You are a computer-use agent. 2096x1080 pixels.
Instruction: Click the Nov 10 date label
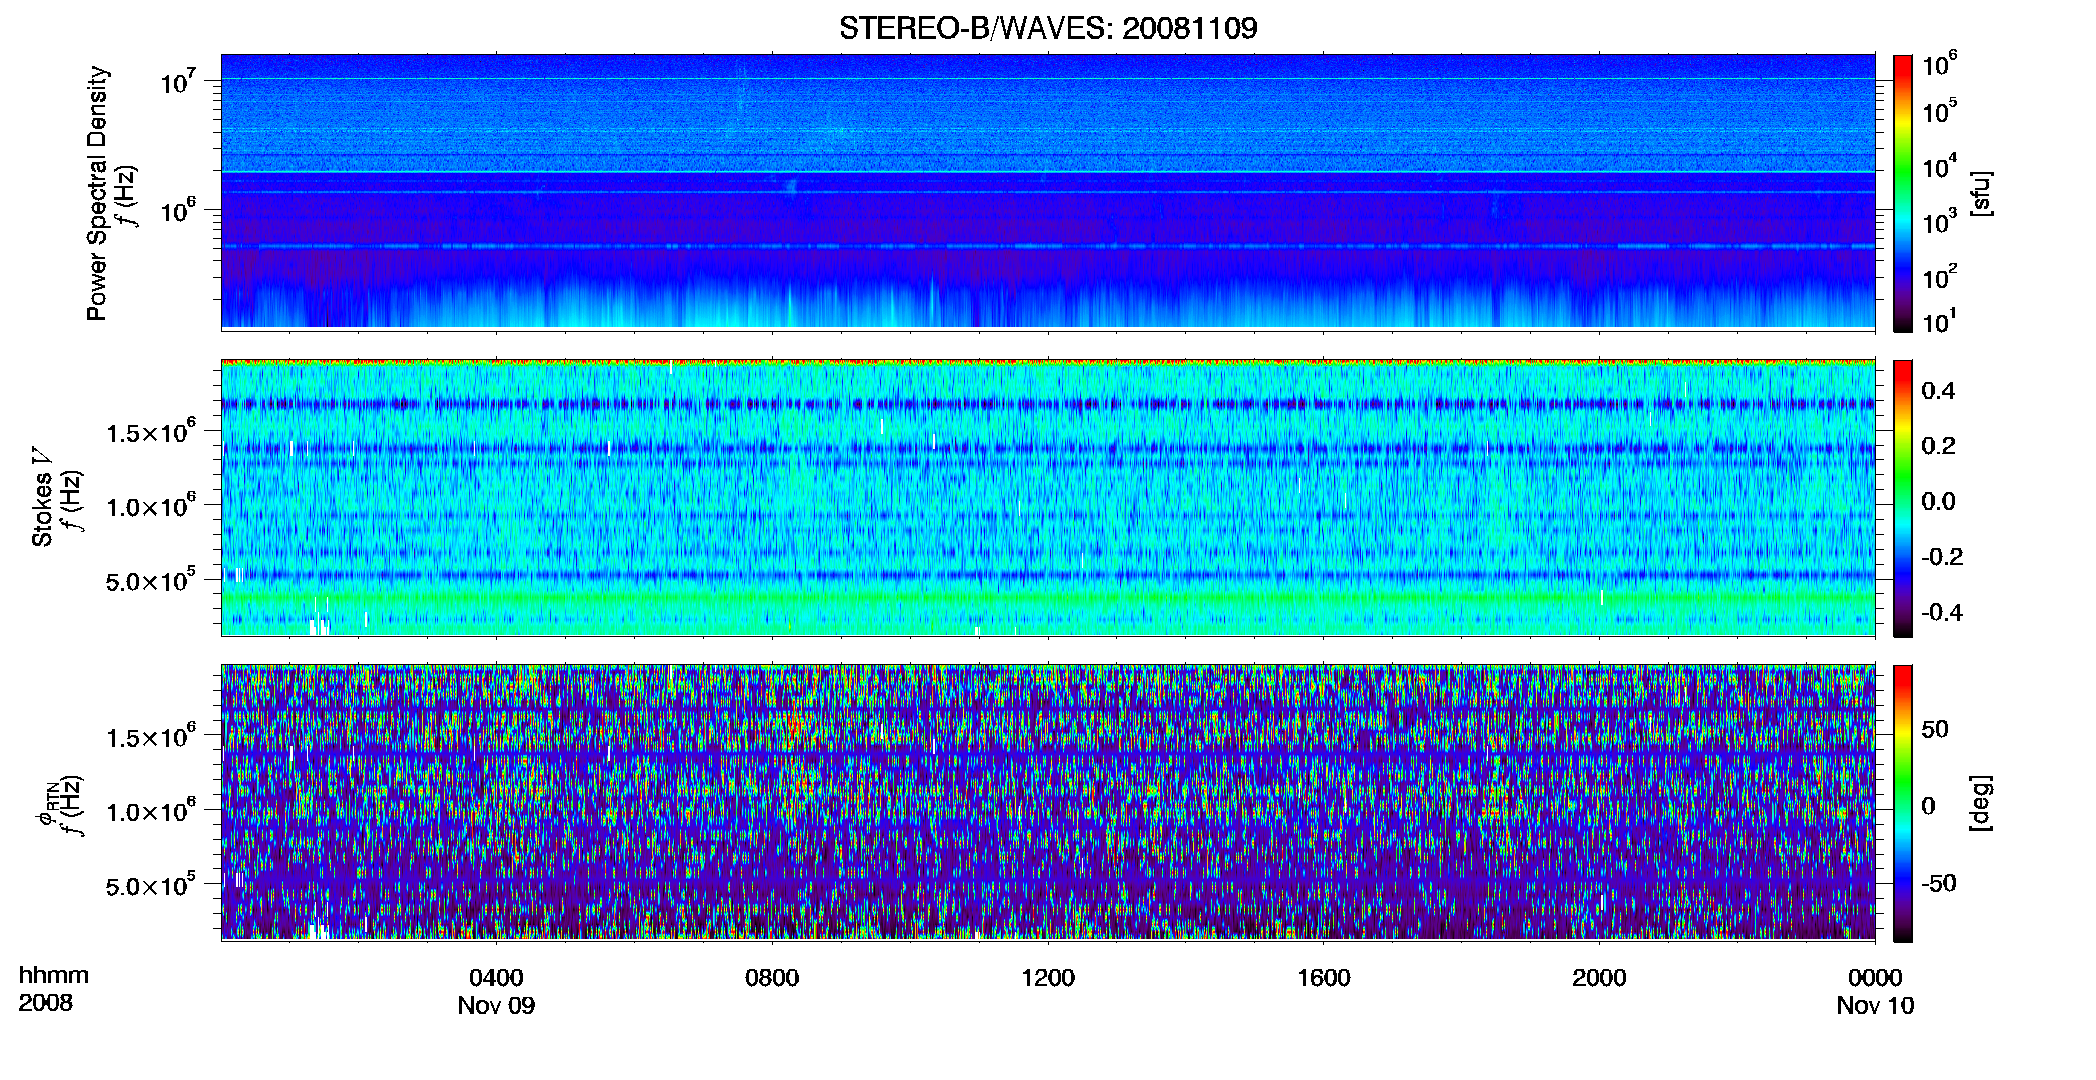[1875, 1006]
